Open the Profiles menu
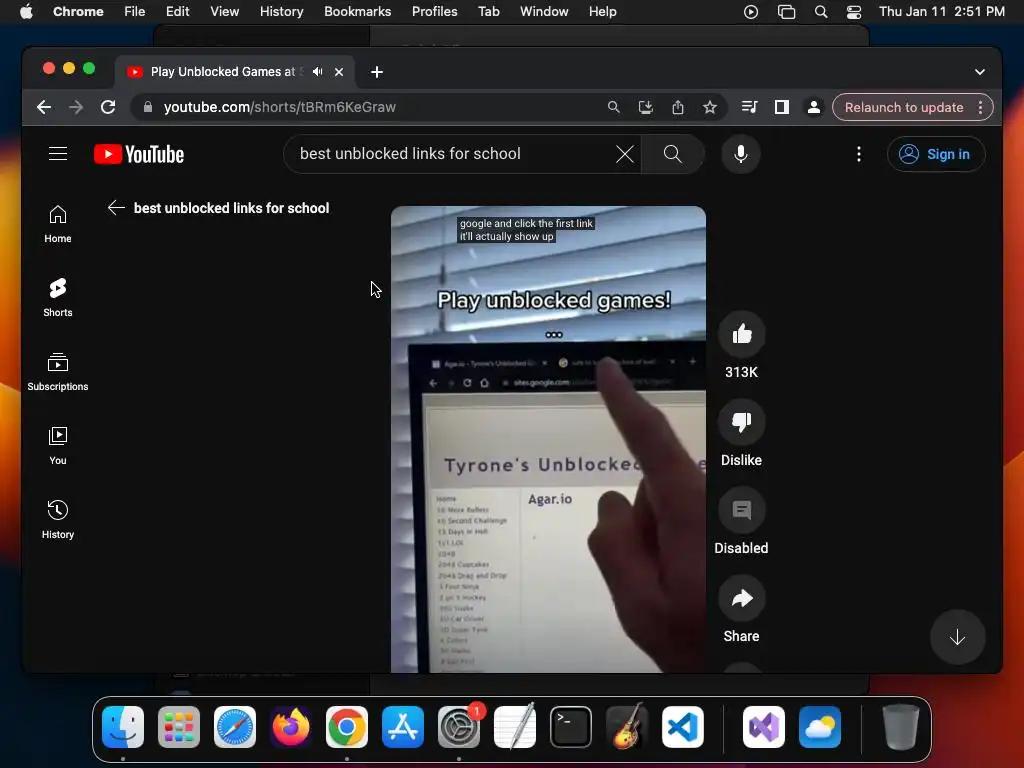The image size is (1024, 768). click(434, 12)
